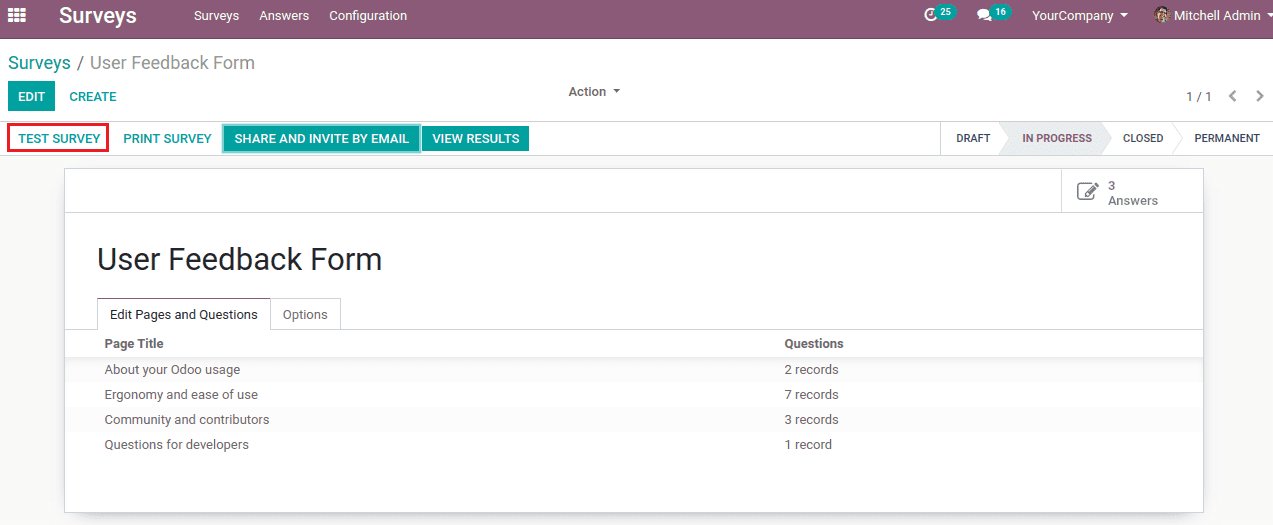Open the Configuration menu

[368, 16]
